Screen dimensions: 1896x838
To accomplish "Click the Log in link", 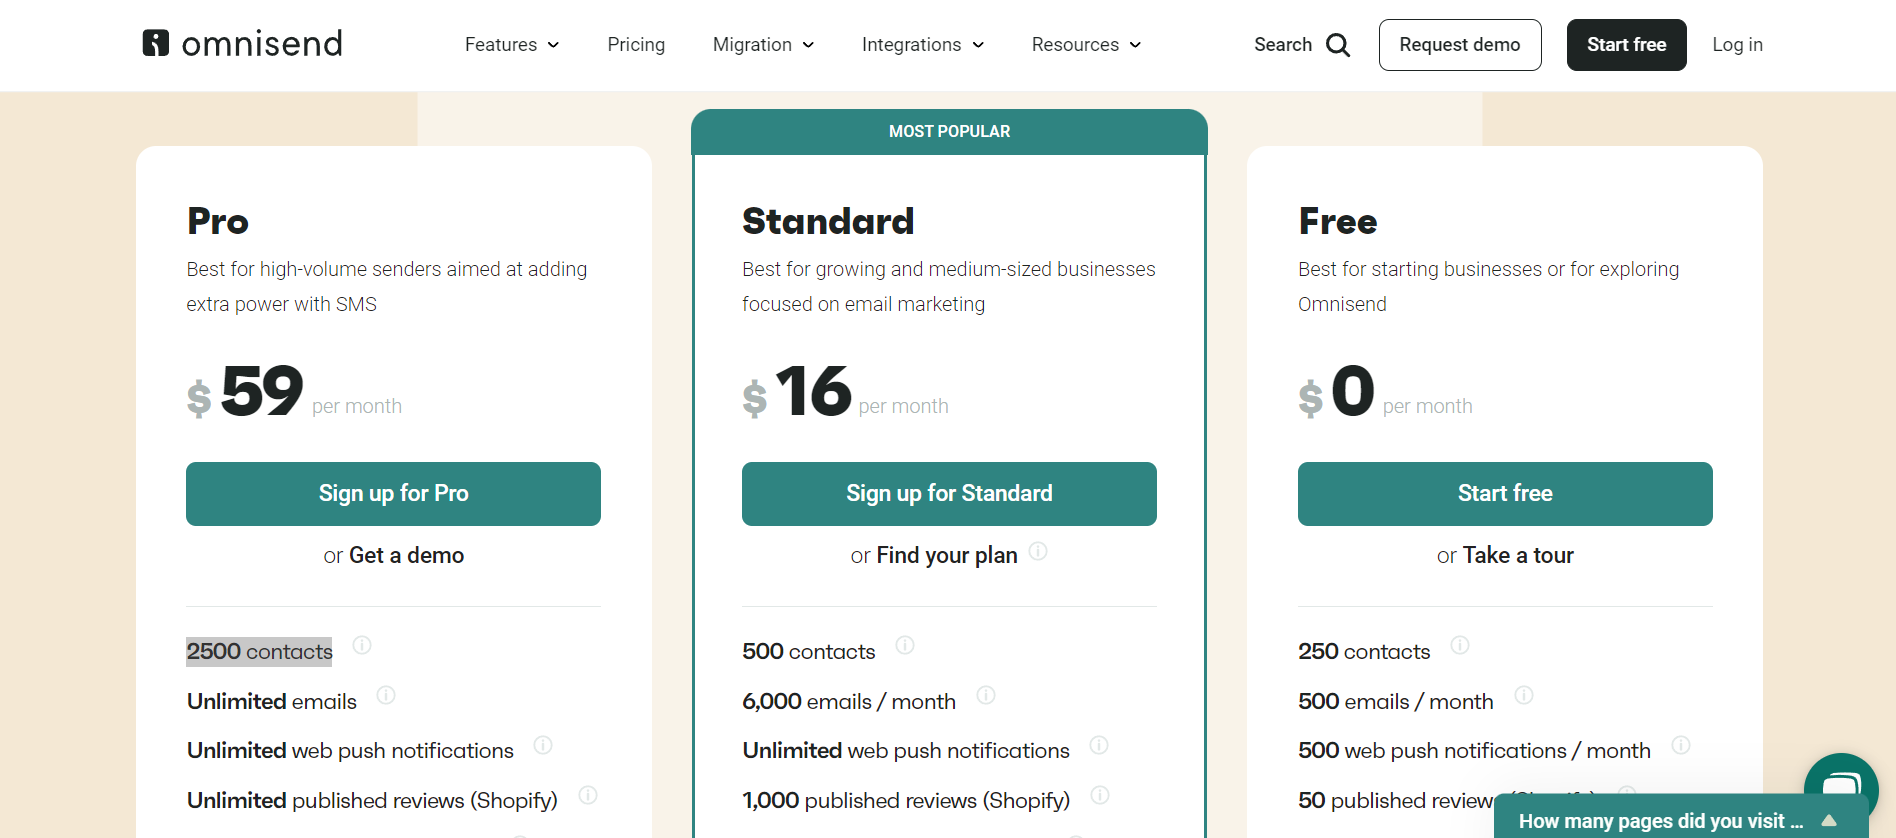I will click(x=1737, y=44).
